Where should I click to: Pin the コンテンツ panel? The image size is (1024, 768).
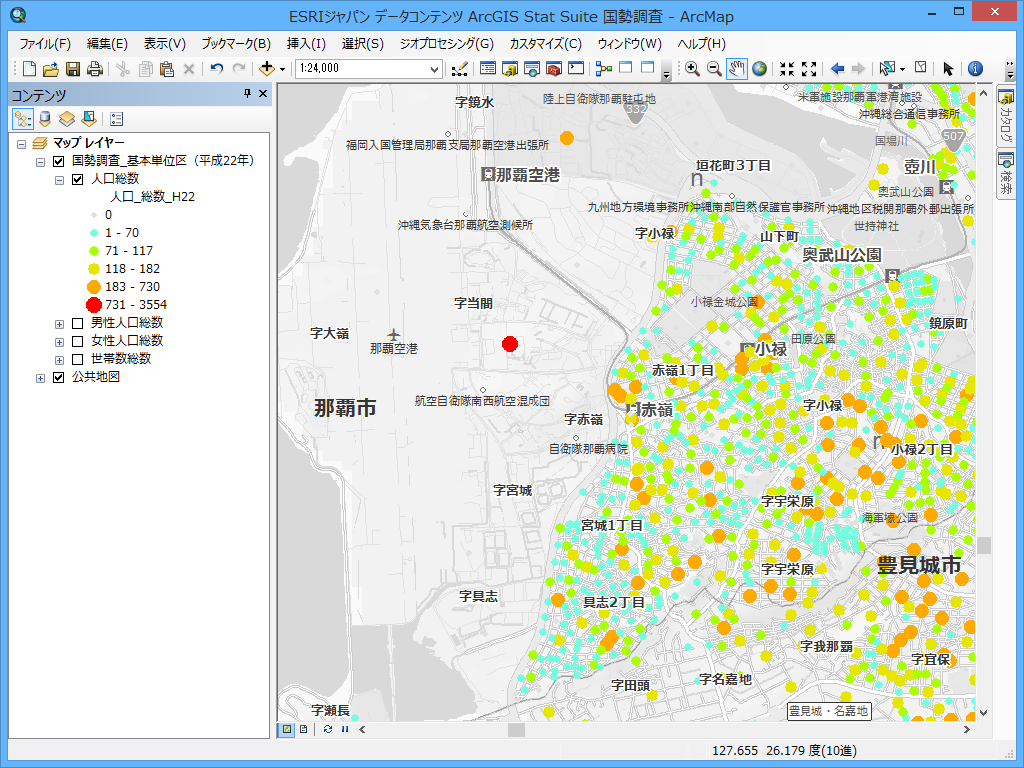[248, 94]
